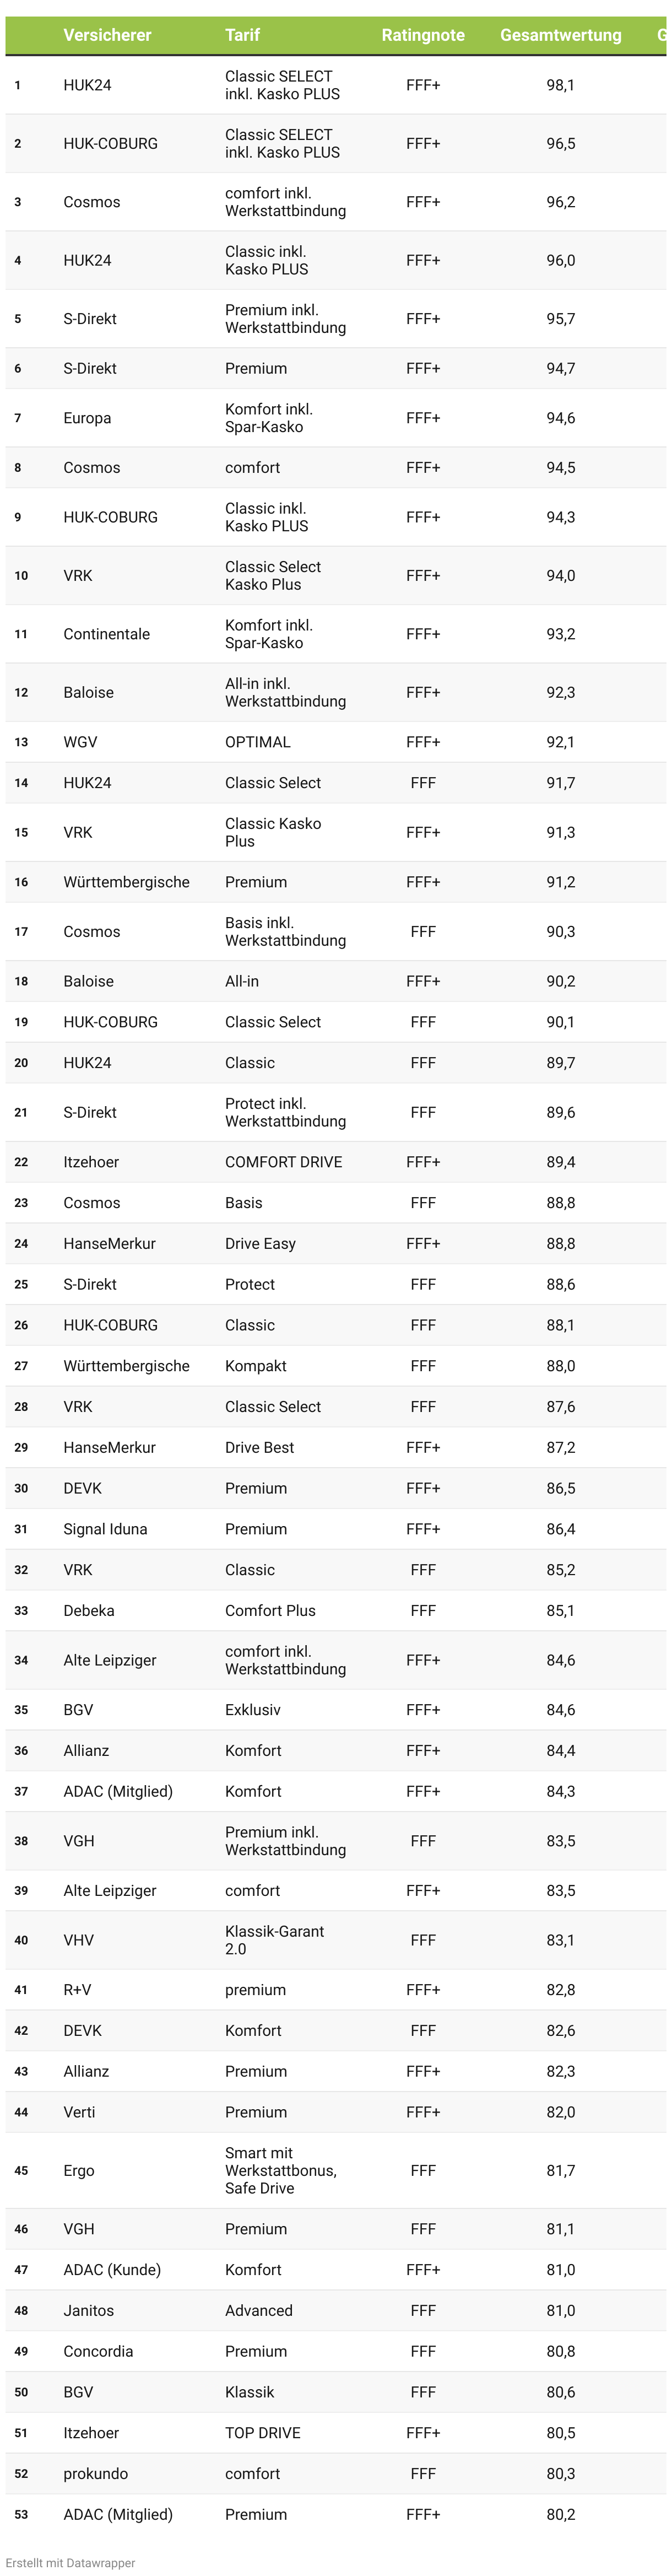Image resolution: width=672 pixels, height=2576 pixels.
Task: Click score 98,1 in Gesamtwertung column
Action: (560, 85)
